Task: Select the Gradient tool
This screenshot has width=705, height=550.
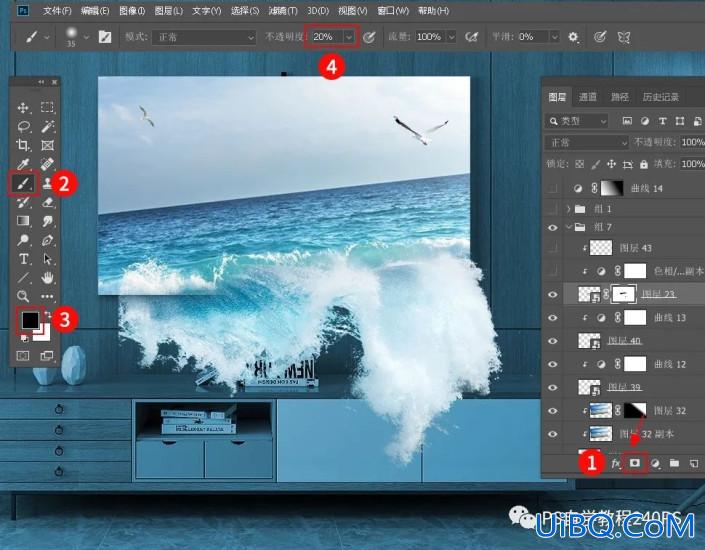Action: tap(23, 221)
